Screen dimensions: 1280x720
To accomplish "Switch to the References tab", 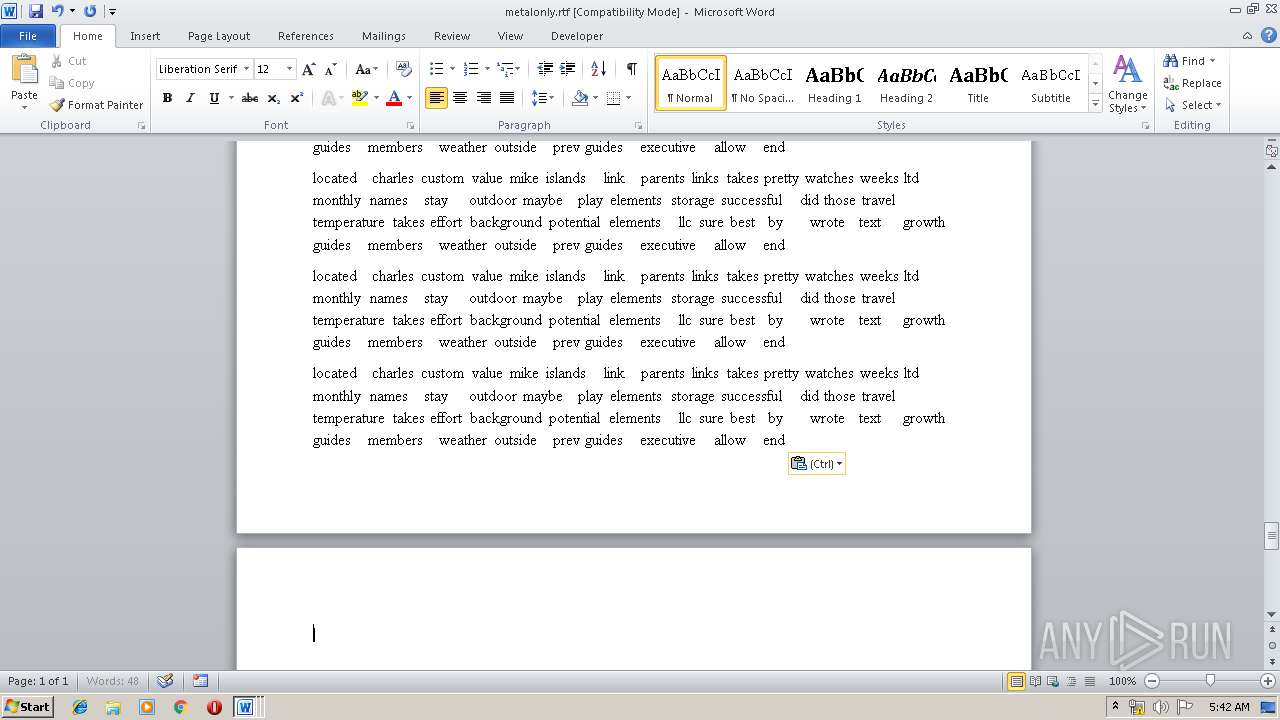I will 306,36.
